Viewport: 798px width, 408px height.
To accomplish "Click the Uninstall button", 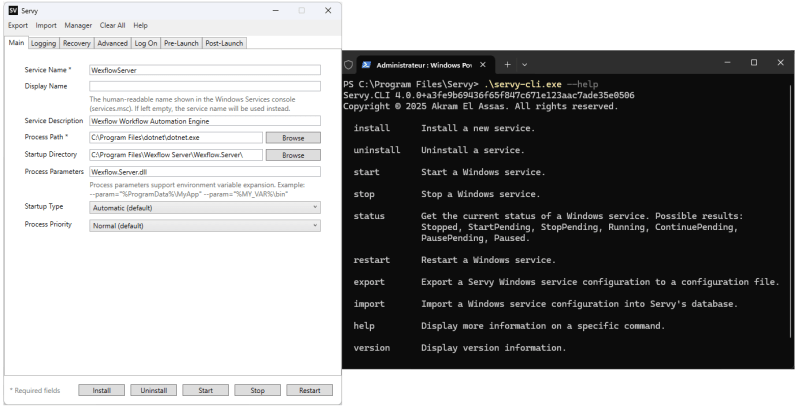I will click(x=154, y=390).
